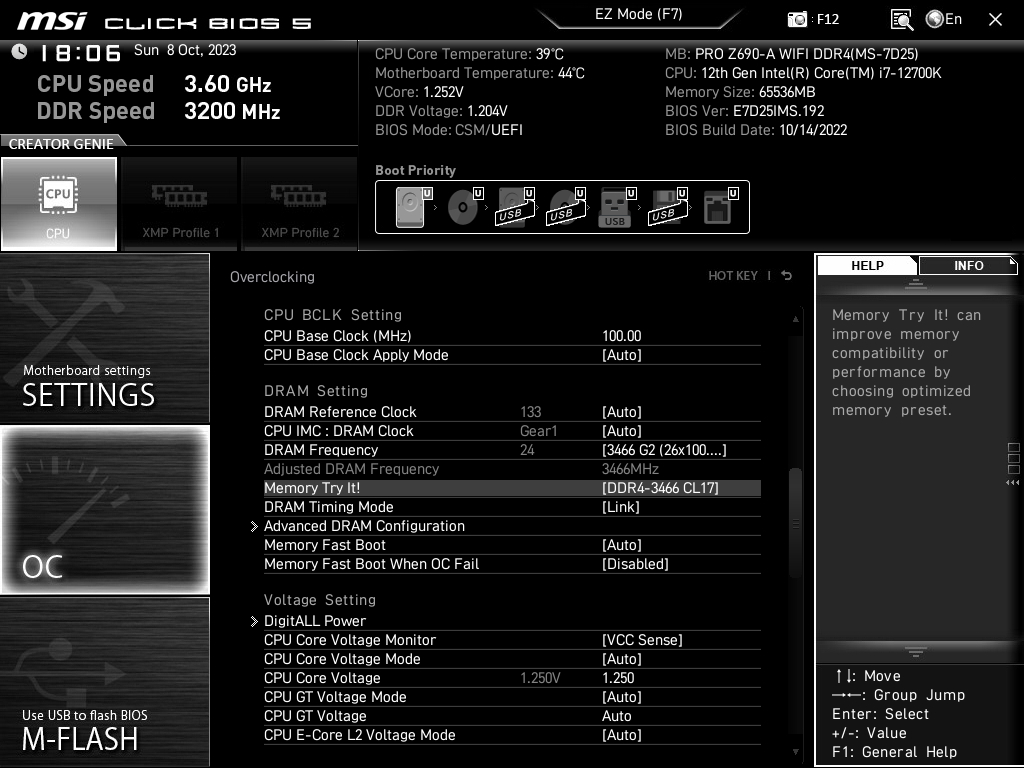
Task: Open the SETTINGS motherboard tile
Action: click(x=104, y=338)
